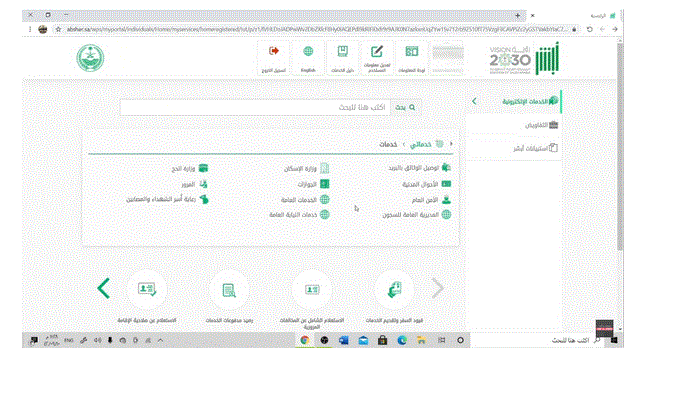The image size is (681, 399).
Task: Open Microsoft Edge from the taskbar
Action: click(402, 340)
